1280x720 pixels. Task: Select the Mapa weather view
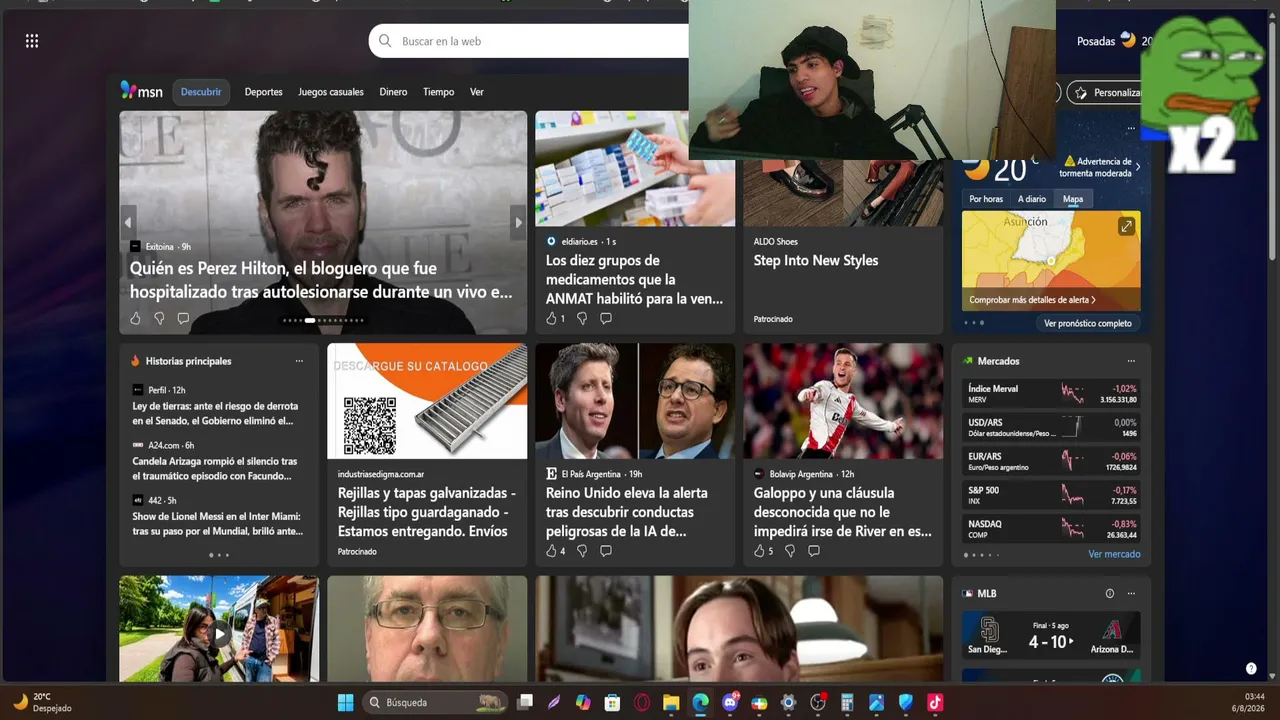pos(1073,199)
